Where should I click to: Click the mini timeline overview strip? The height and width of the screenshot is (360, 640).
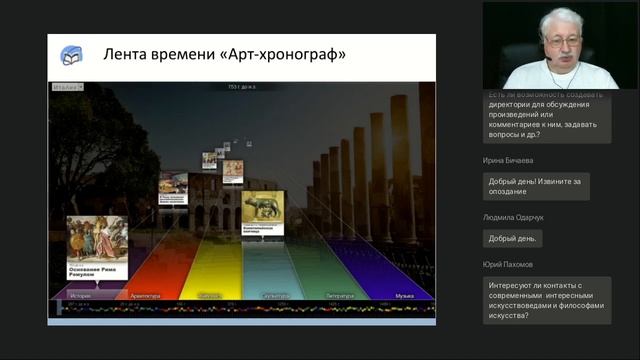[x=242, y=309]
